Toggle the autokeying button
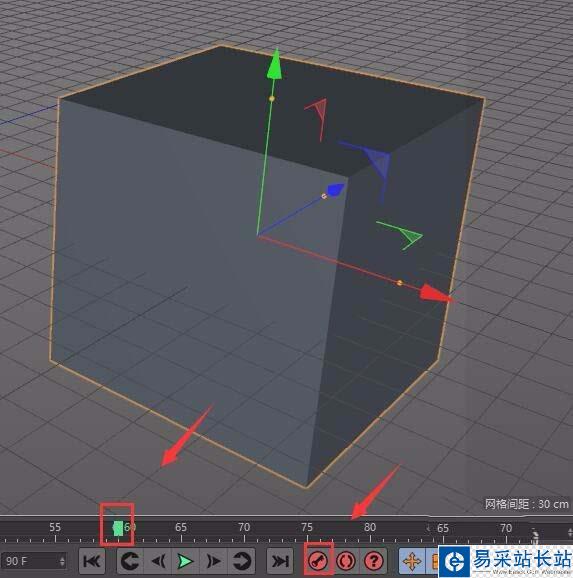 346,561
